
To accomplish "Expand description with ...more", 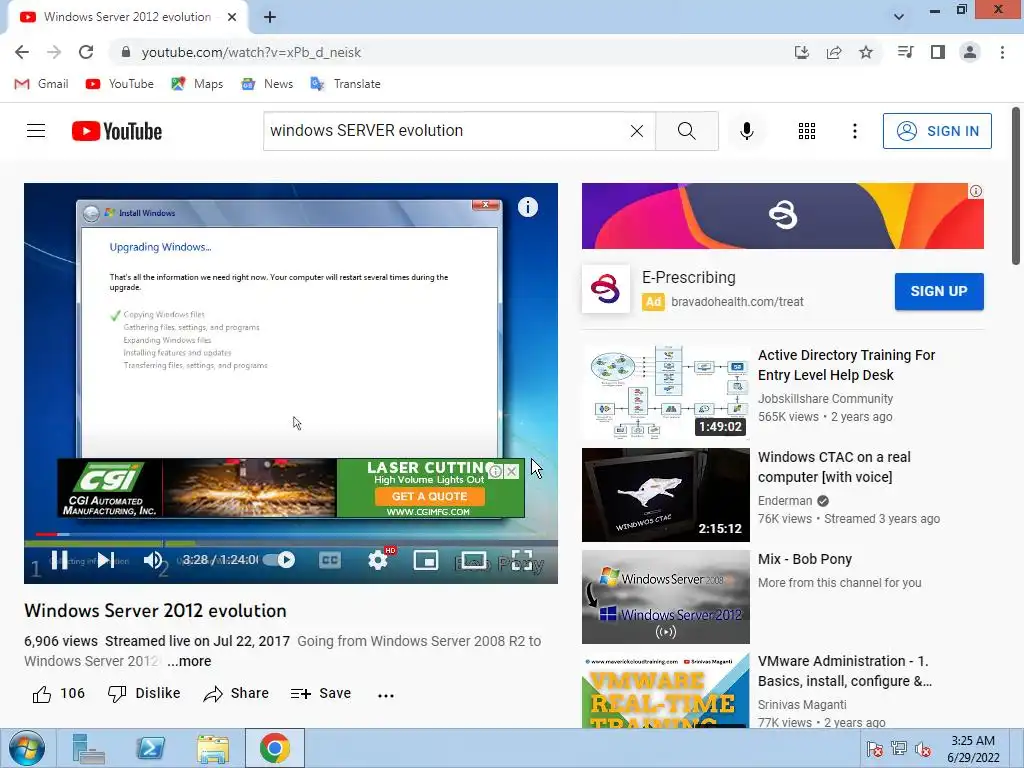I will click(x=189, y=661).
